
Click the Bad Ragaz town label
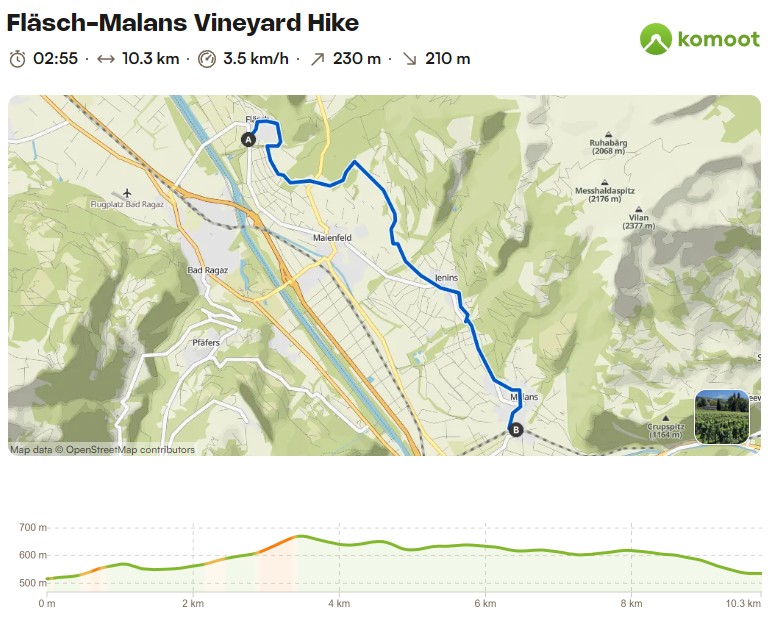point(207,270)
